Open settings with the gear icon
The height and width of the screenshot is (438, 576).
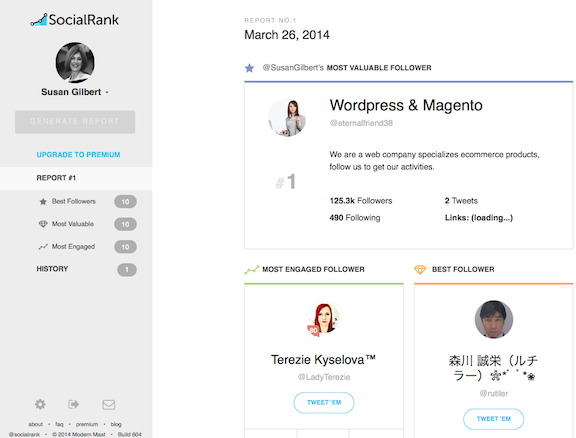point(40,405)
